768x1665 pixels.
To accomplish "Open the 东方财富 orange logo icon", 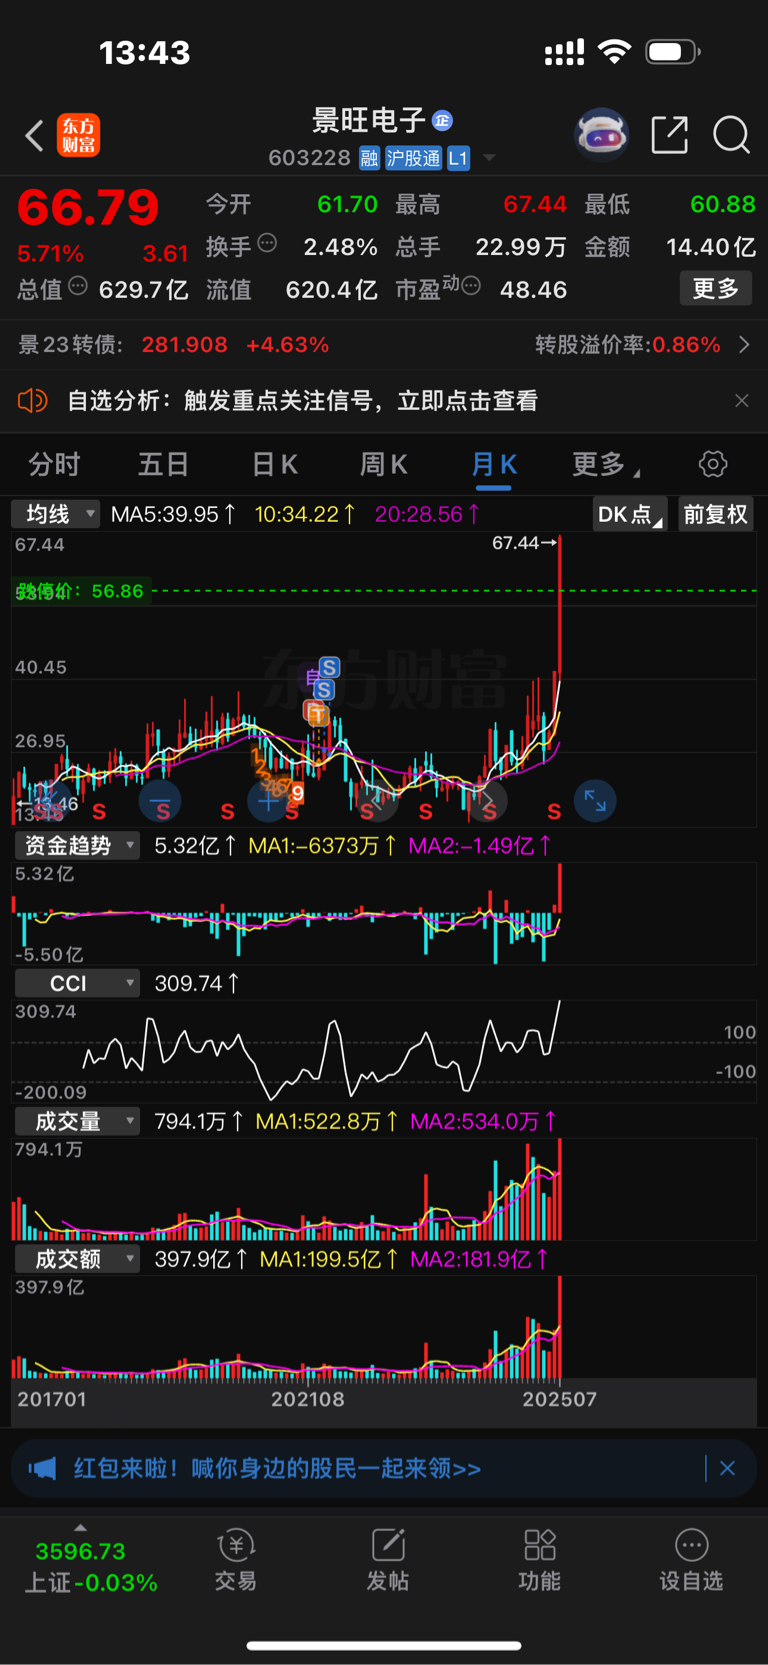I will (79, 135).
